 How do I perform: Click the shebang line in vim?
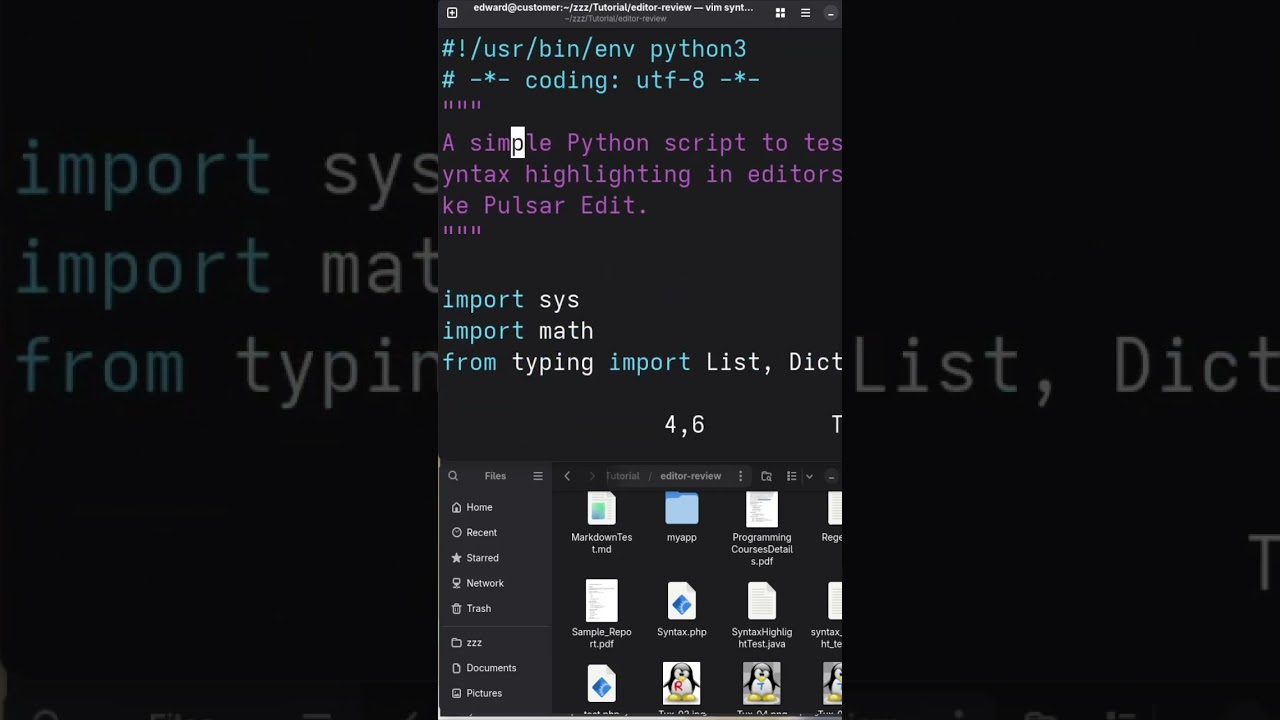click(x=594, y=49)
